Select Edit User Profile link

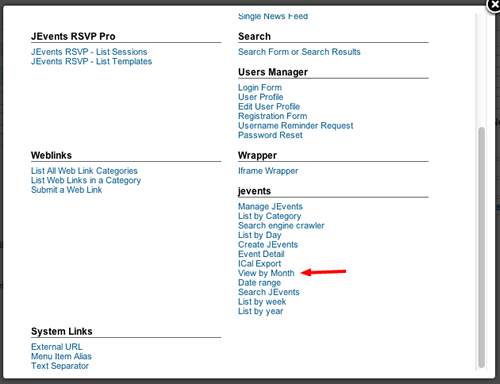(269, 107)
